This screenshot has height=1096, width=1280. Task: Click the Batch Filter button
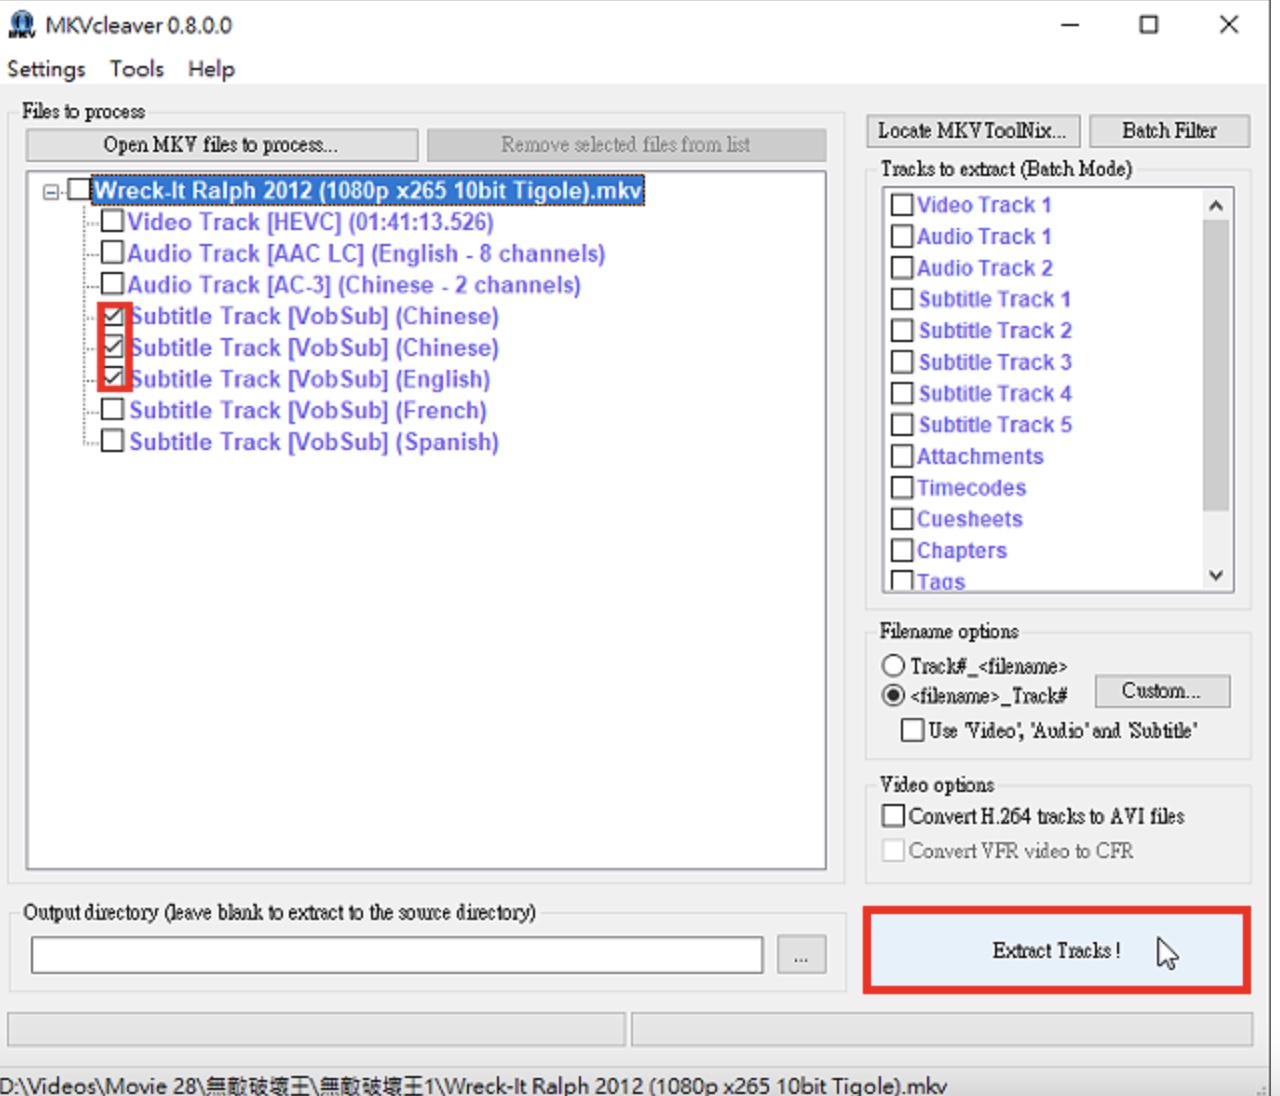(1169, 131)
